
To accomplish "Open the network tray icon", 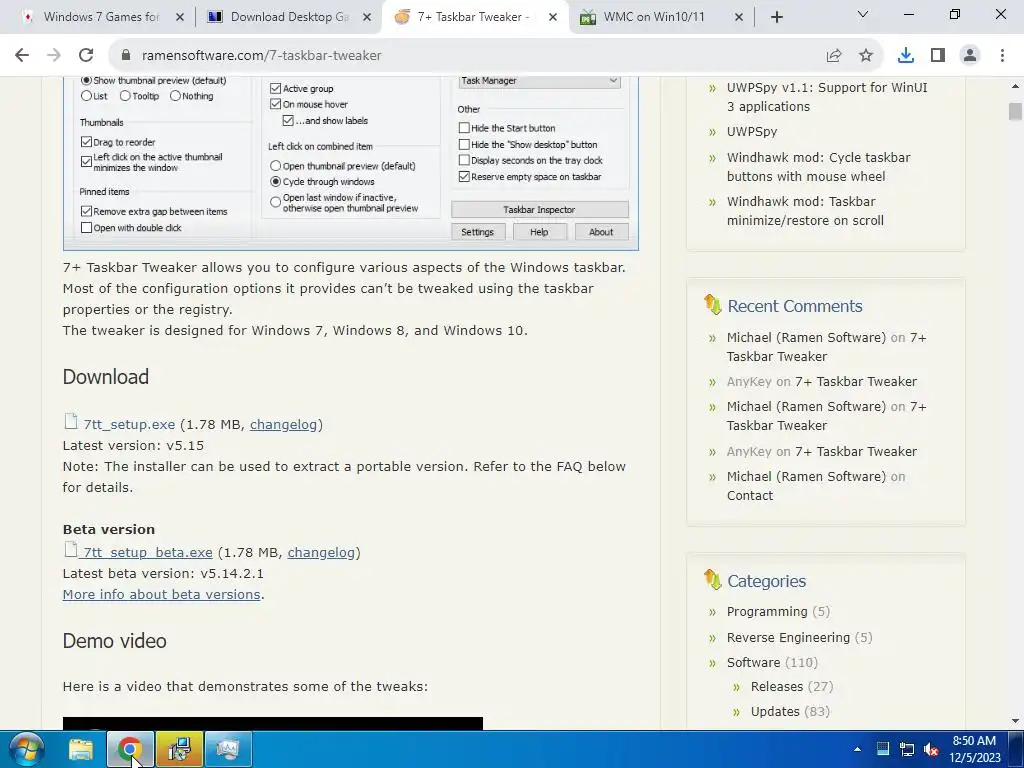I will (x=907, y=750).
